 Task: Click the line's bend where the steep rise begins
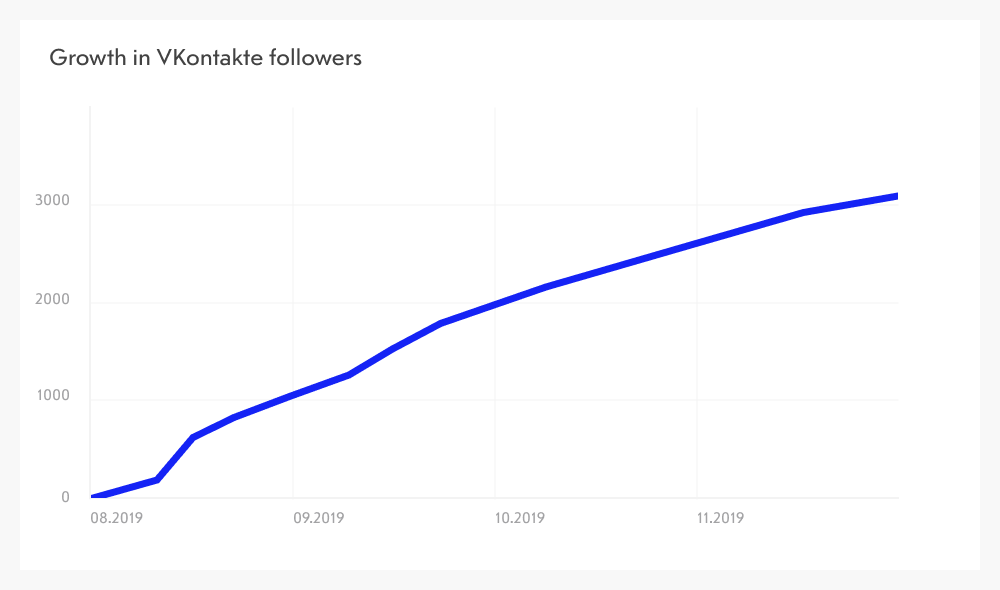[157, 480]
